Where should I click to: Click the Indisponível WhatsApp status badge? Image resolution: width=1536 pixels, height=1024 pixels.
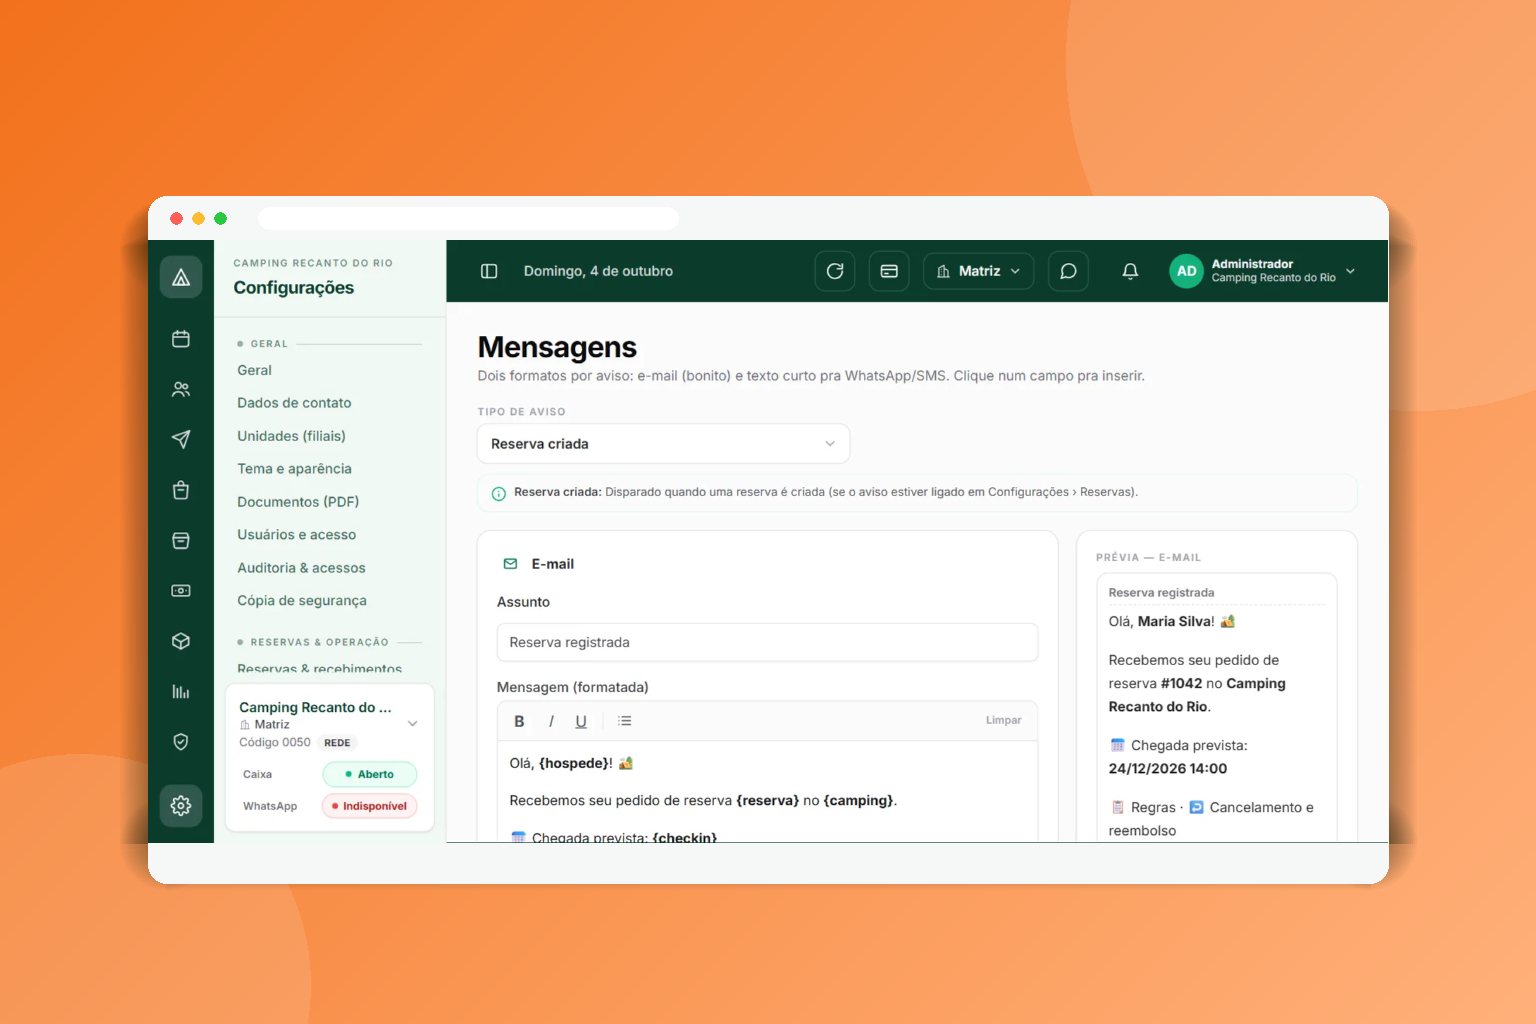[369, 806]
